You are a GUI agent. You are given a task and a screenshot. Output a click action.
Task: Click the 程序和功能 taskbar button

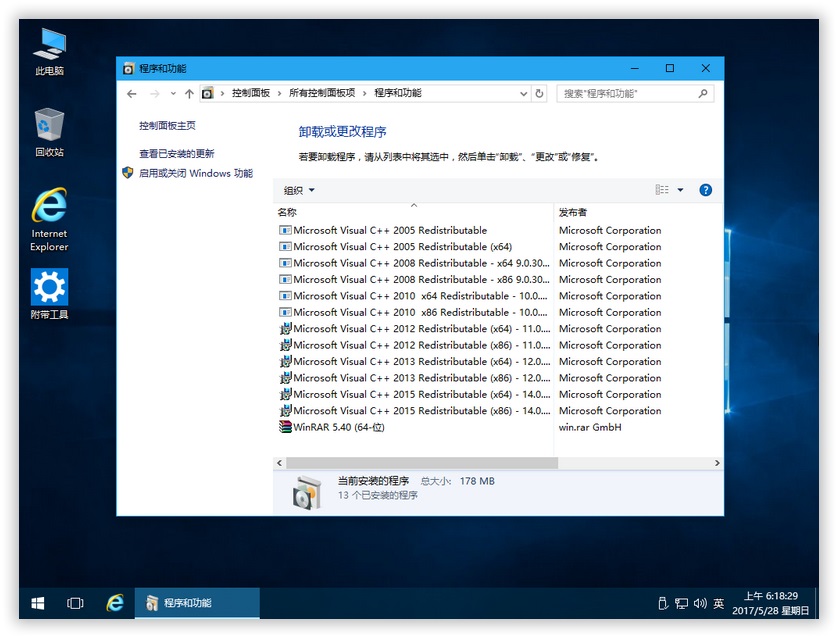[x=197, y=603]
